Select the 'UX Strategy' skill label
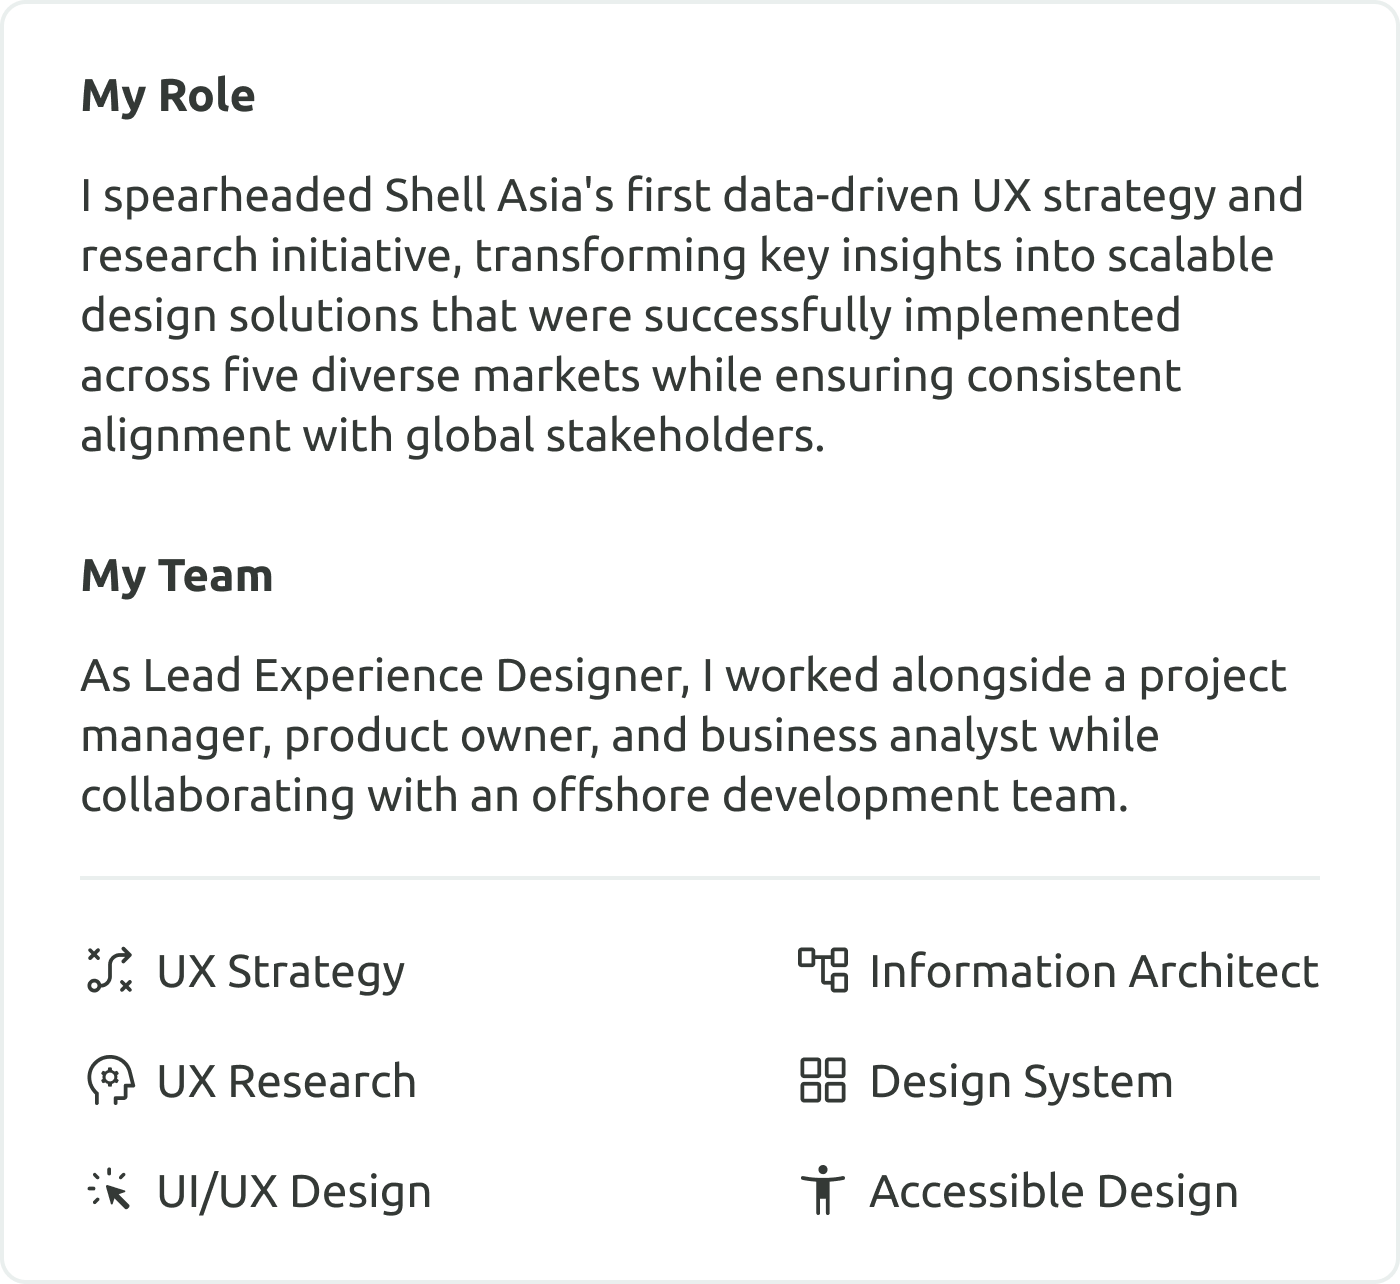The image size is (1400, 1284). click(x=281, y=971)
